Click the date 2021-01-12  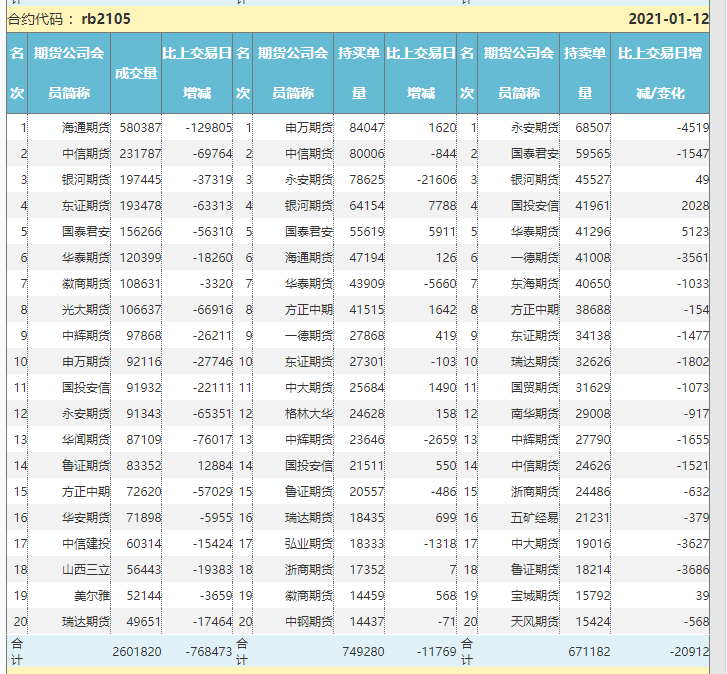669,19
